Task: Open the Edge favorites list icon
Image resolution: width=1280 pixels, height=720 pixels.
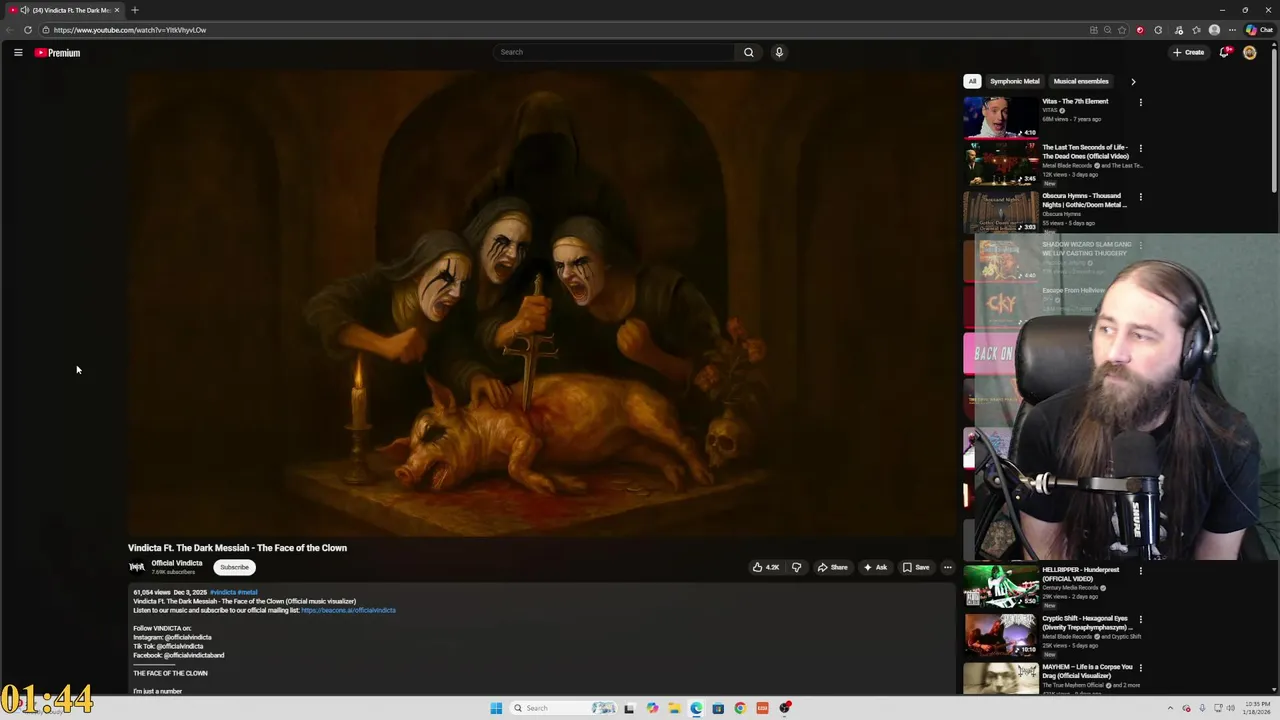Action: (1197, 30)
